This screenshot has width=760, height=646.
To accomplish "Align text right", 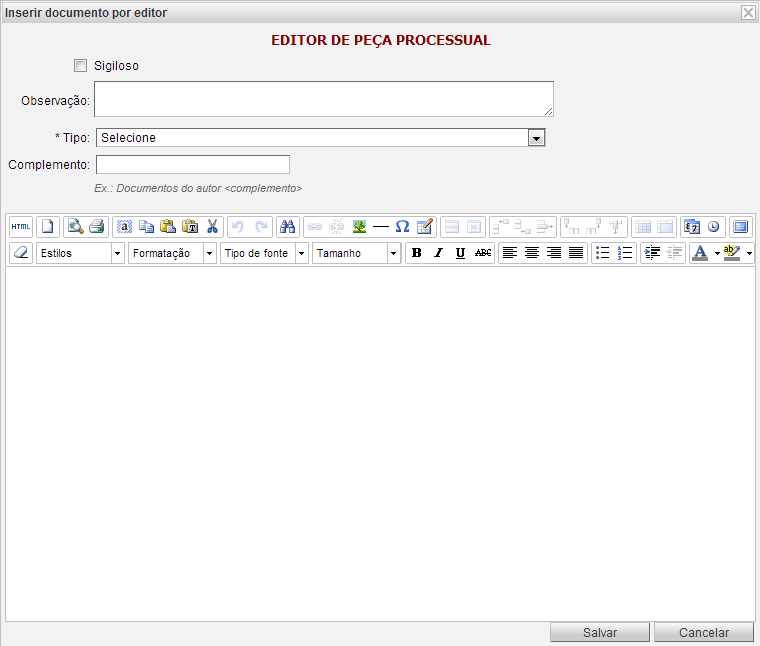I will click(554, 252).
